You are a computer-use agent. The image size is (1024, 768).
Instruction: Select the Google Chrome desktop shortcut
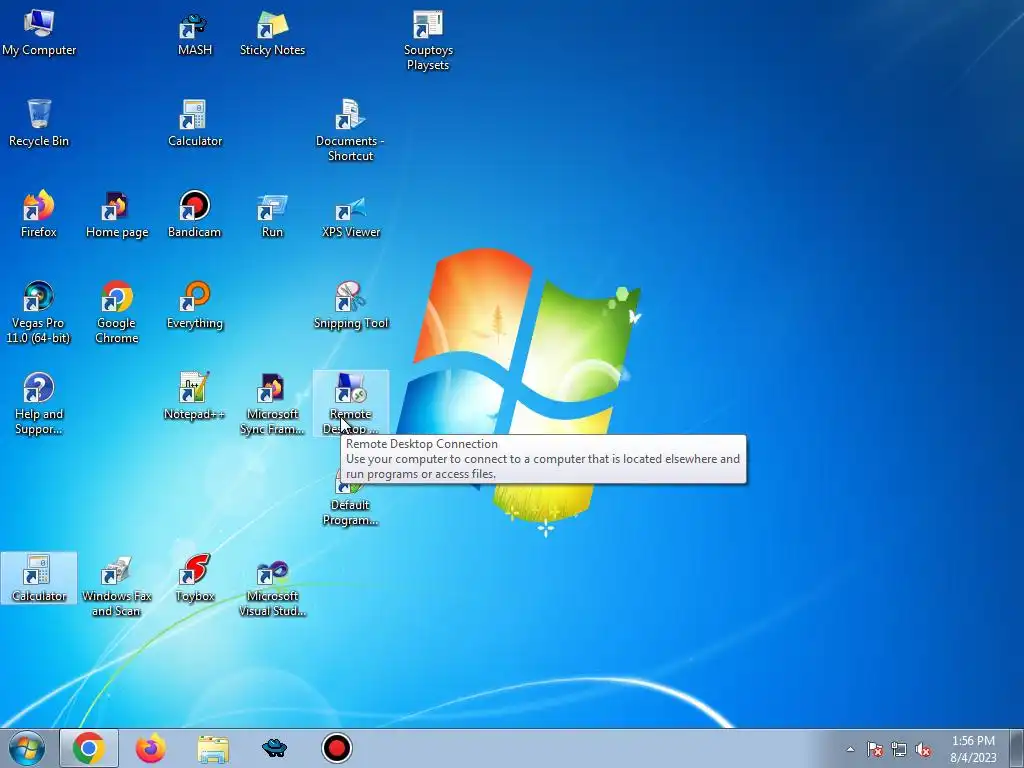point(117,312)
